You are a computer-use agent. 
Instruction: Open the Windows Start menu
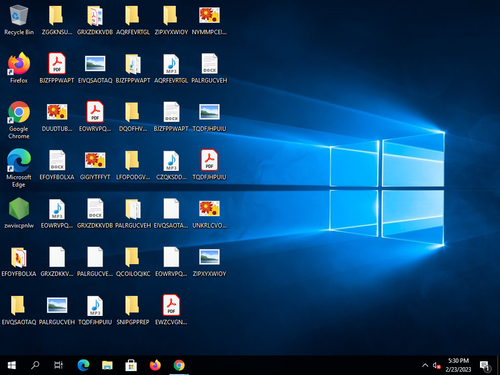pos(12,365)
